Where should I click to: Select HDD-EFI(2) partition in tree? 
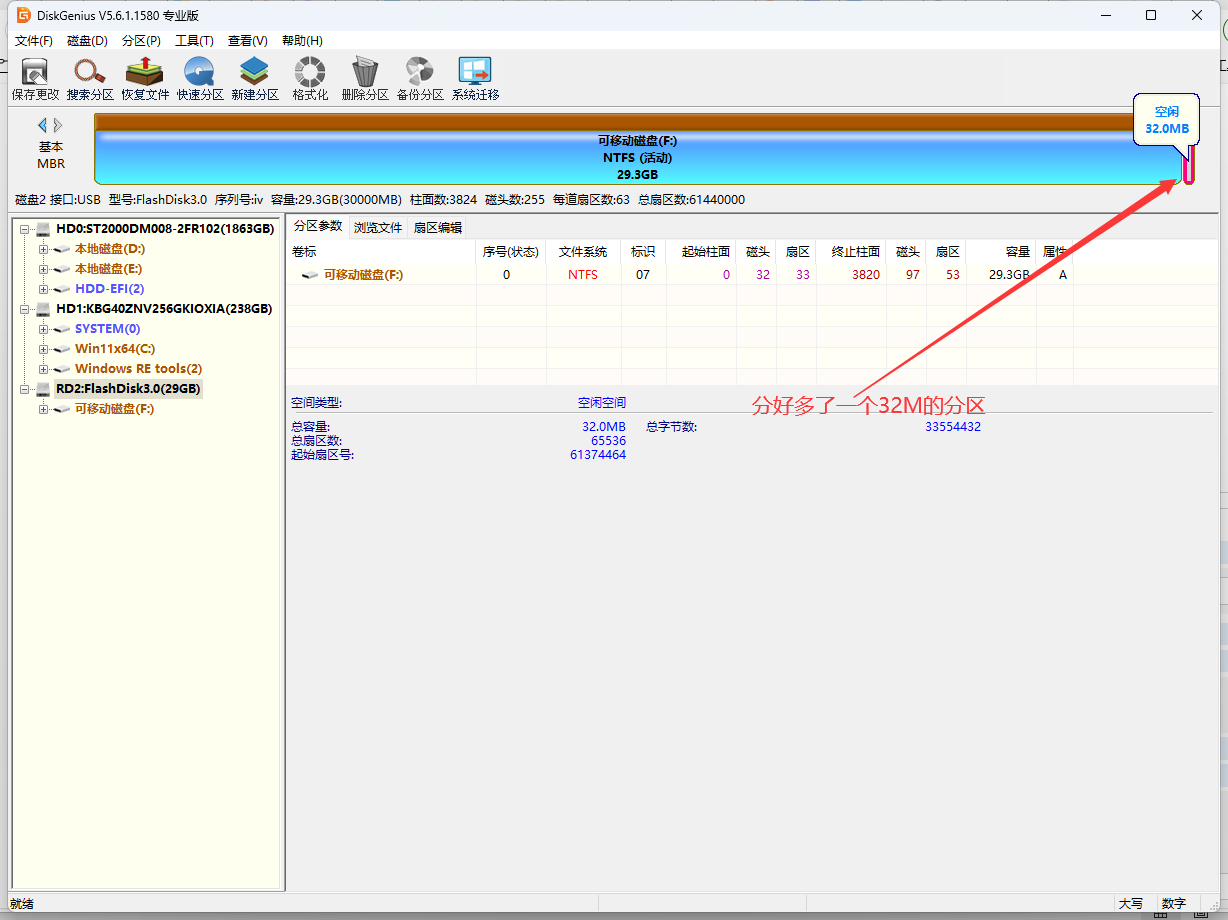tap(110, 289)
